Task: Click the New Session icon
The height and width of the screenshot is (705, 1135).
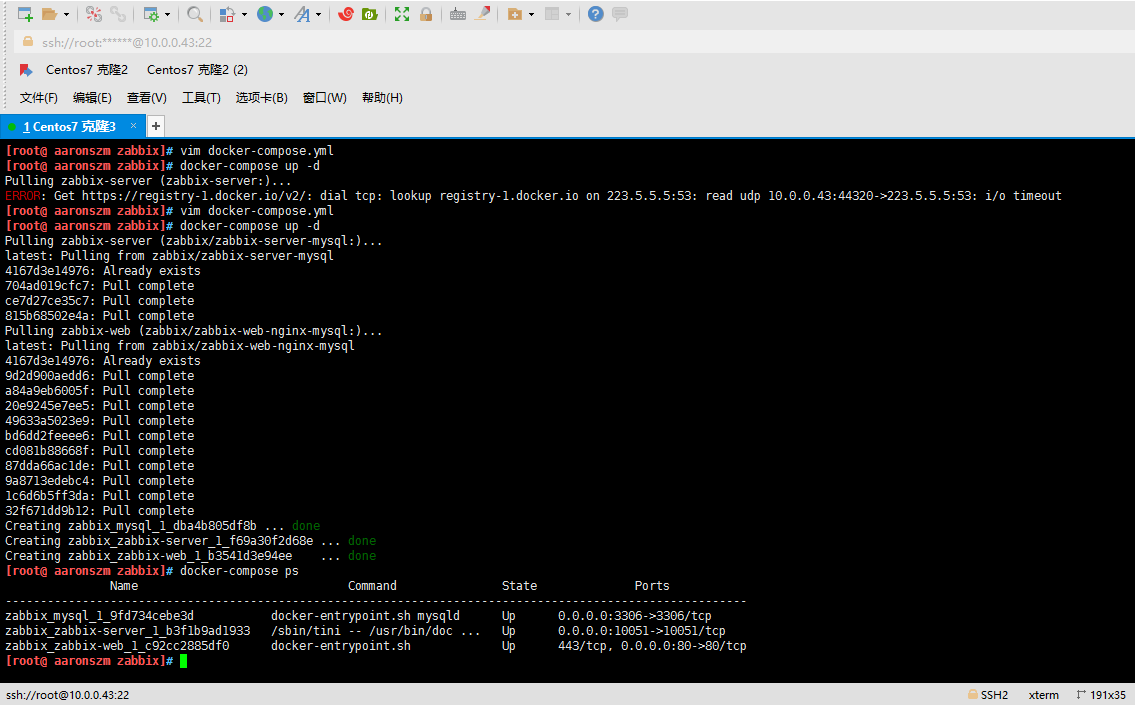Action: pyautogui.click(x=25, y=14)
